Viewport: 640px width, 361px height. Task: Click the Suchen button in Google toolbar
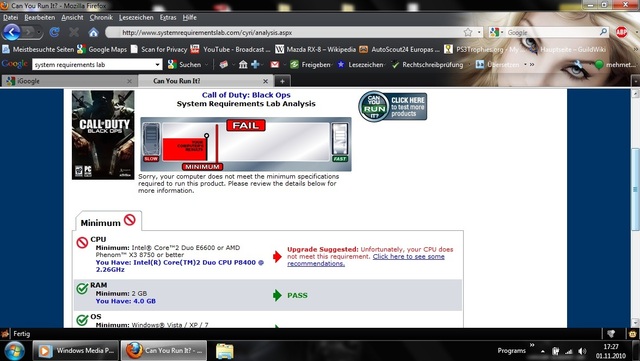coord(185,65)
